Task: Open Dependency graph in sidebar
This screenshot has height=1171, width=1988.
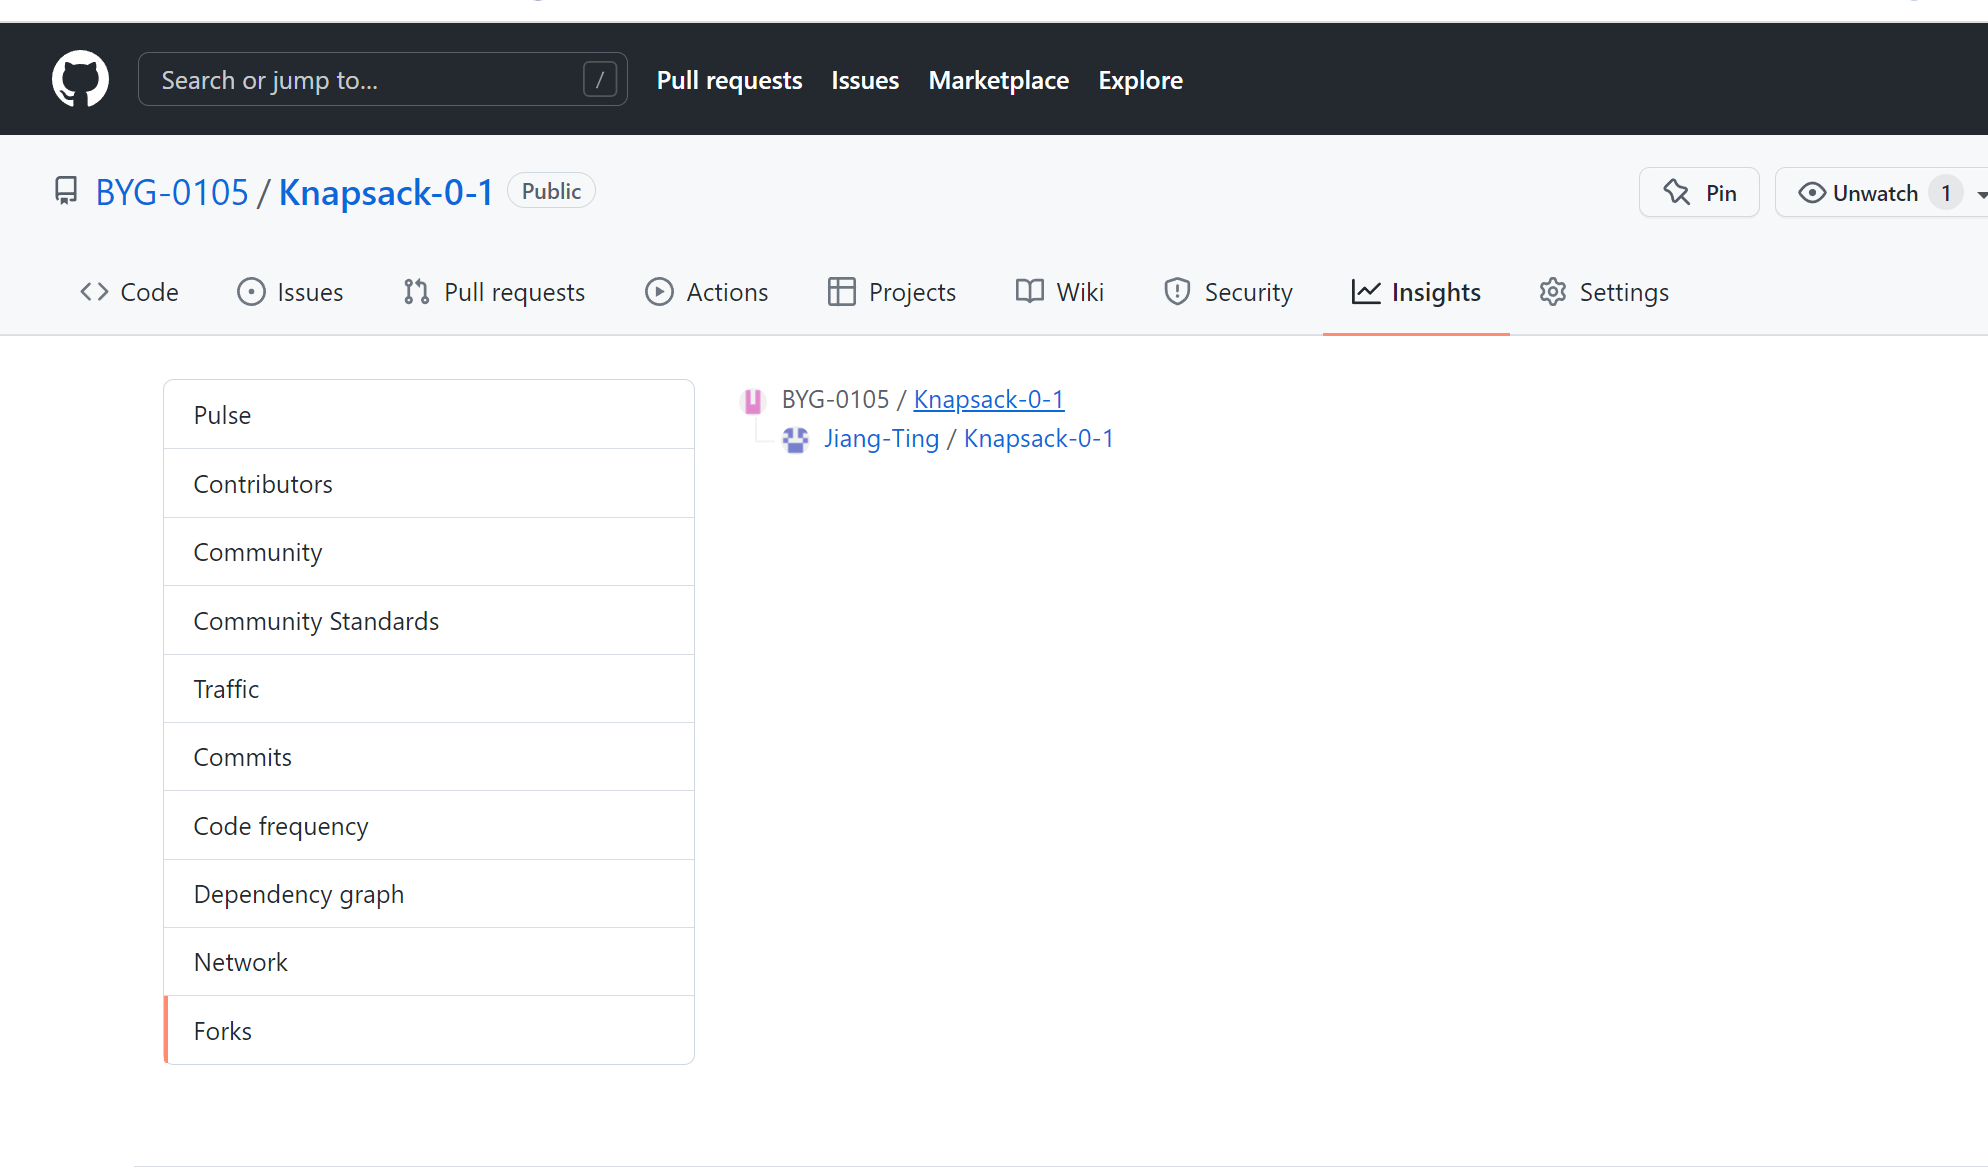Action: (299, 894)
